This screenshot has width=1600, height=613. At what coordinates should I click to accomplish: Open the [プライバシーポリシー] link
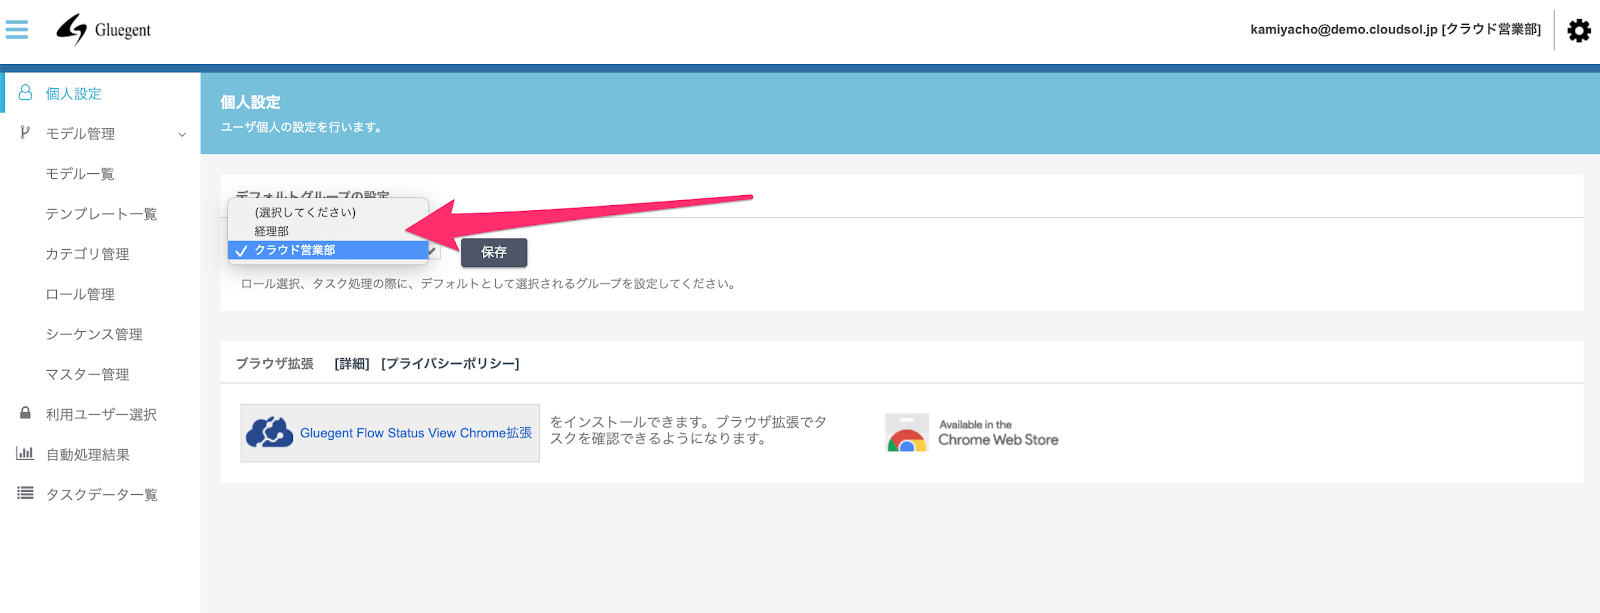[450, 364]
